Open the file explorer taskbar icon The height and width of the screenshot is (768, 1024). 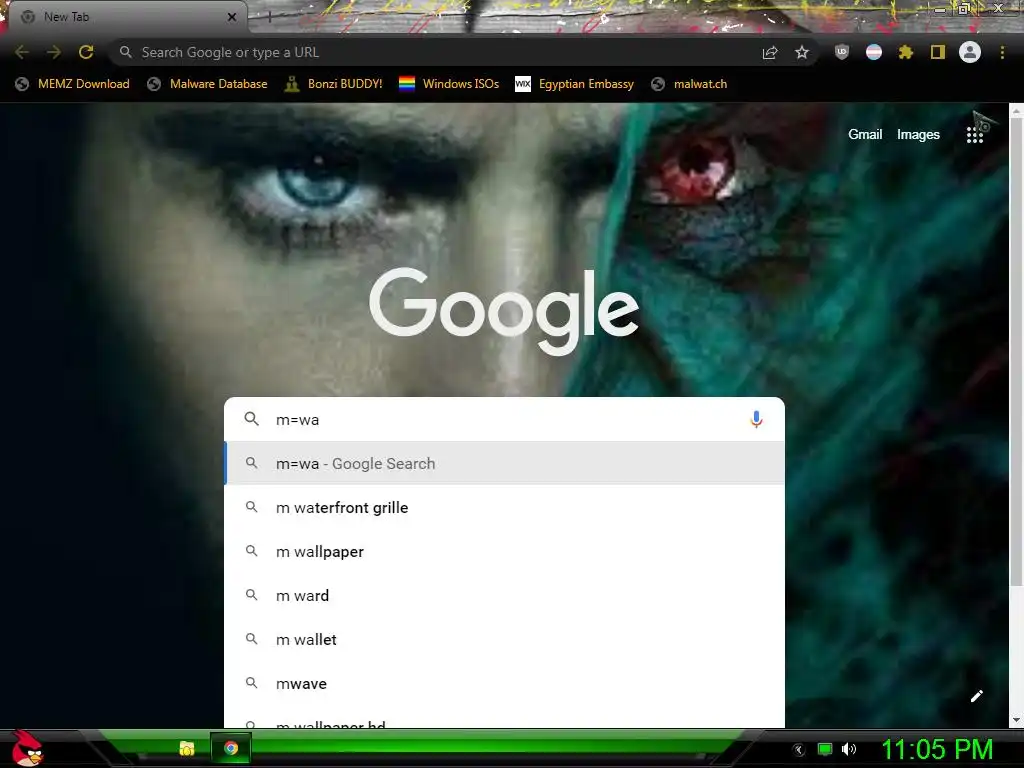click(187, 748)
